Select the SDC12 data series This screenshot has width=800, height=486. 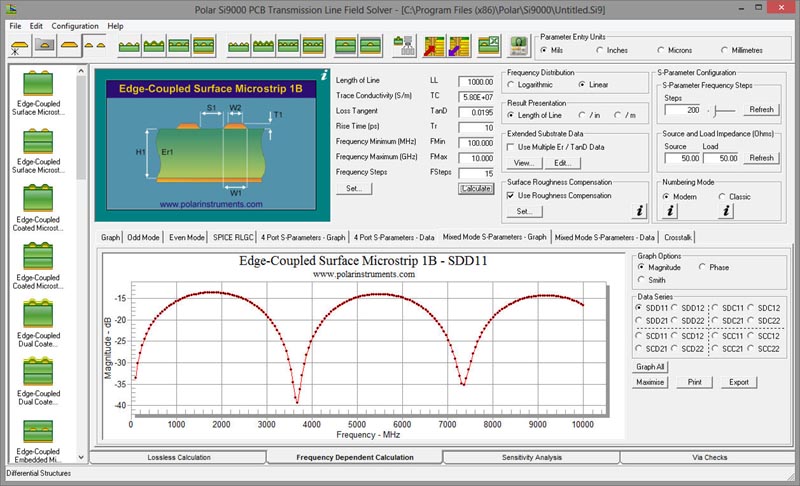764,308
